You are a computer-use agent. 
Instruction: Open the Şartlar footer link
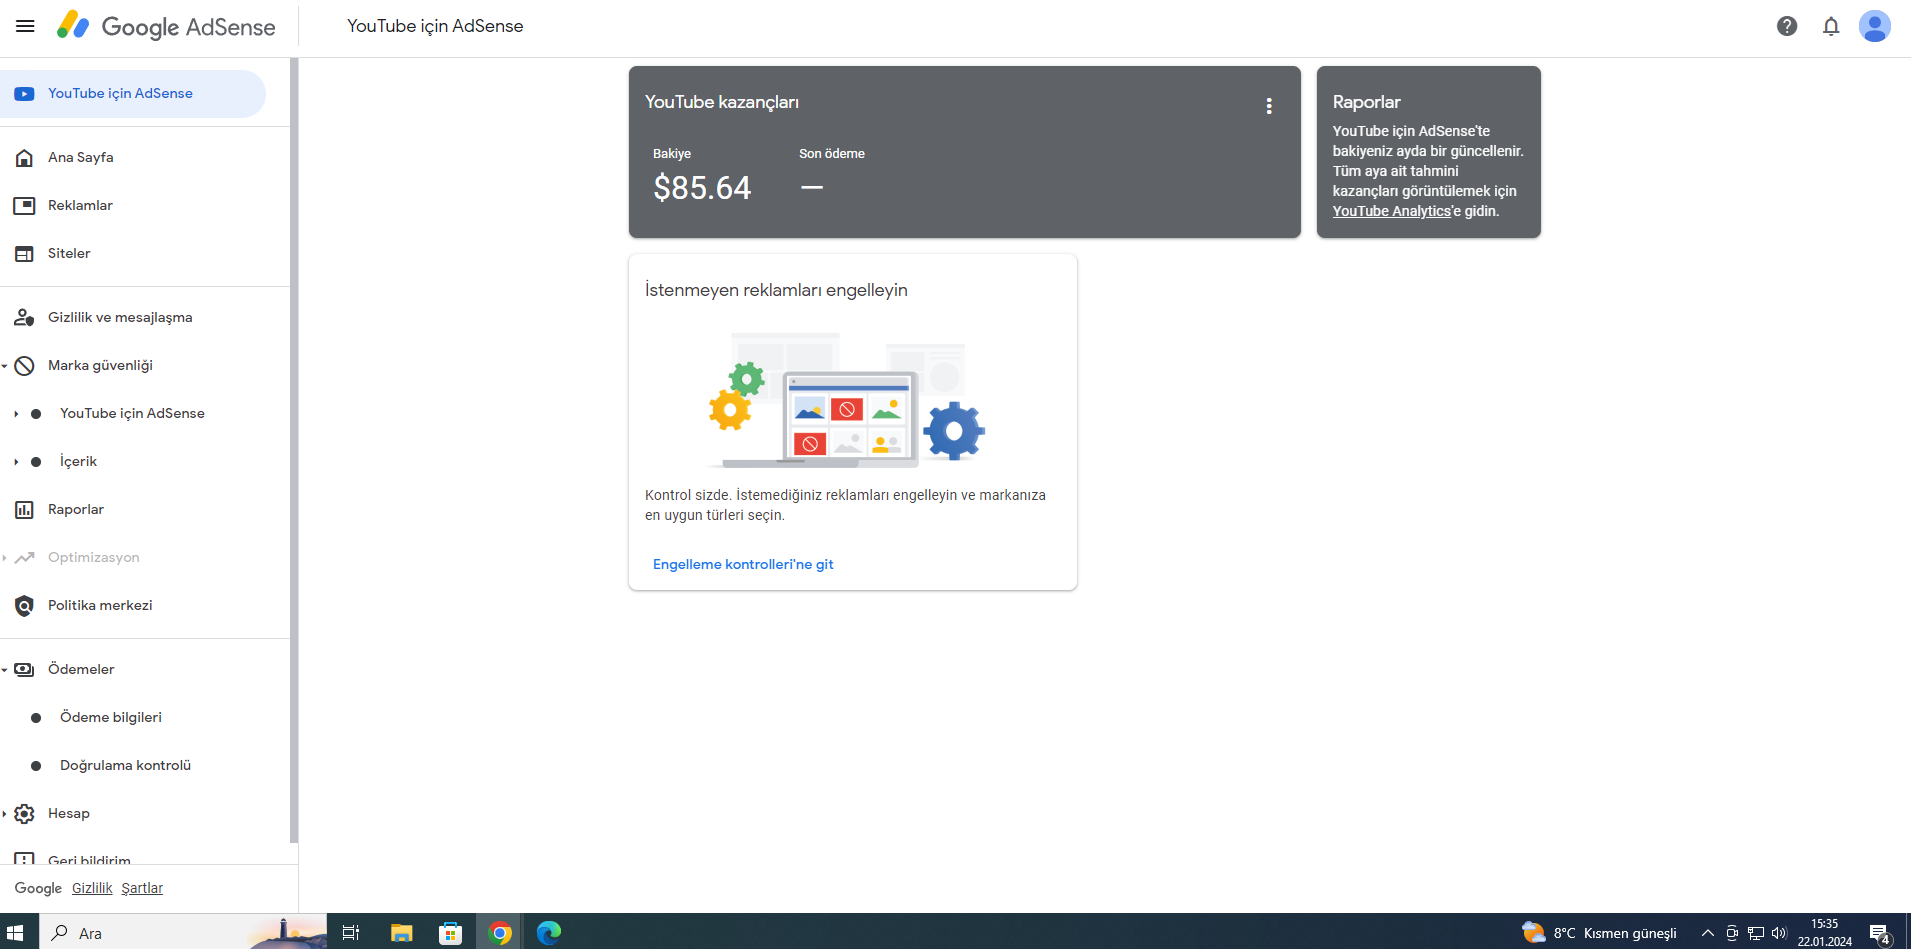click(x=142, y=888)
